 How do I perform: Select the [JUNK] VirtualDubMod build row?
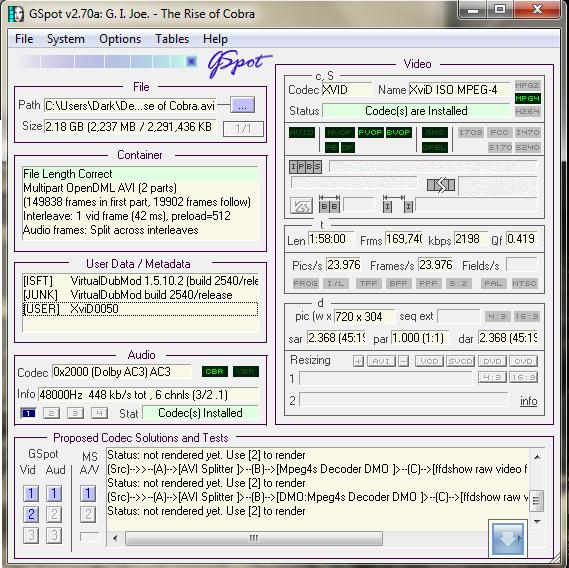click(140, 295)
